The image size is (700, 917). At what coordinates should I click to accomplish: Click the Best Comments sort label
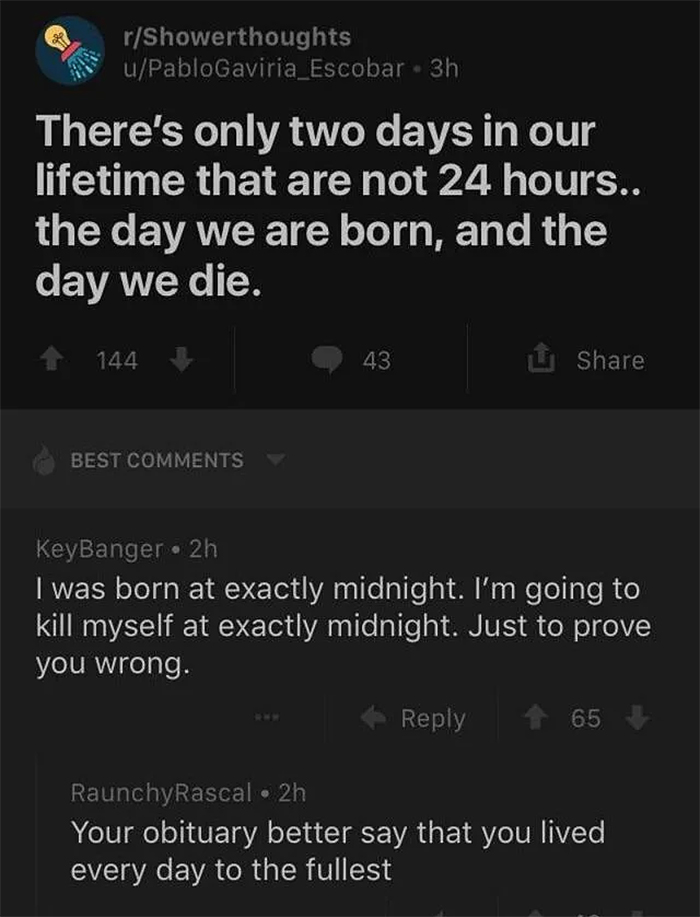[x=156, y=461]
